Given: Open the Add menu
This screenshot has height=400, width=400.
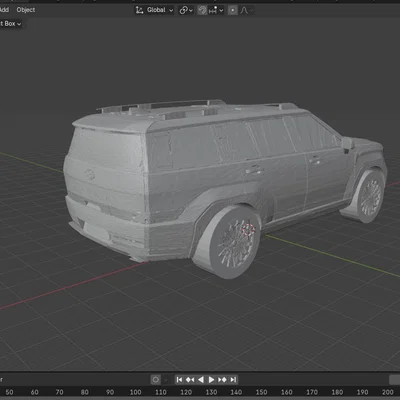Looking at the screenshot, I should click(x=4, y=10).
